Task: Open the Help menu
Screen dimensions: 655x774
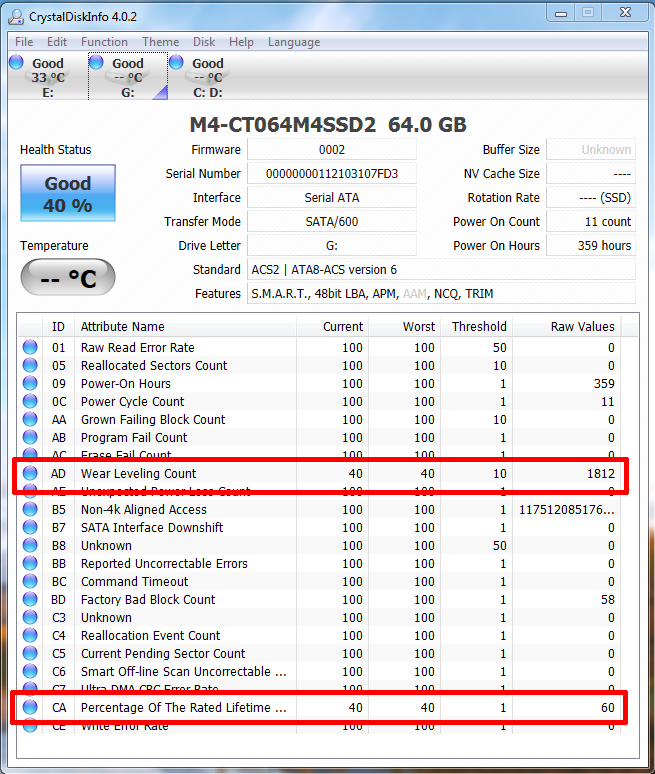Action: pyautogui.click(x=241, y=42)
